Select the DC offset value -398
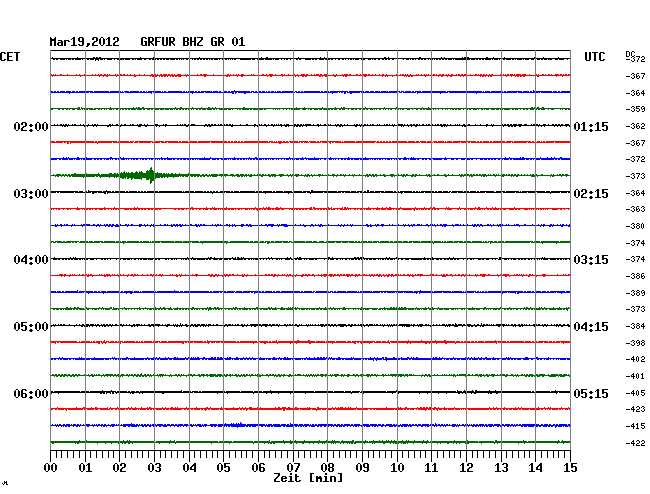The height and width of the screenshot is (494, 650). (635, 343)
